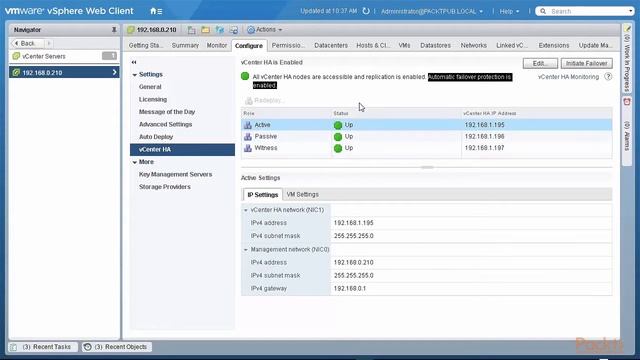Image resolution: width=640 pixels, height=360 pixels.
Task: Click the pin icon in Navigator panel
Action: (x=114, y=30)
